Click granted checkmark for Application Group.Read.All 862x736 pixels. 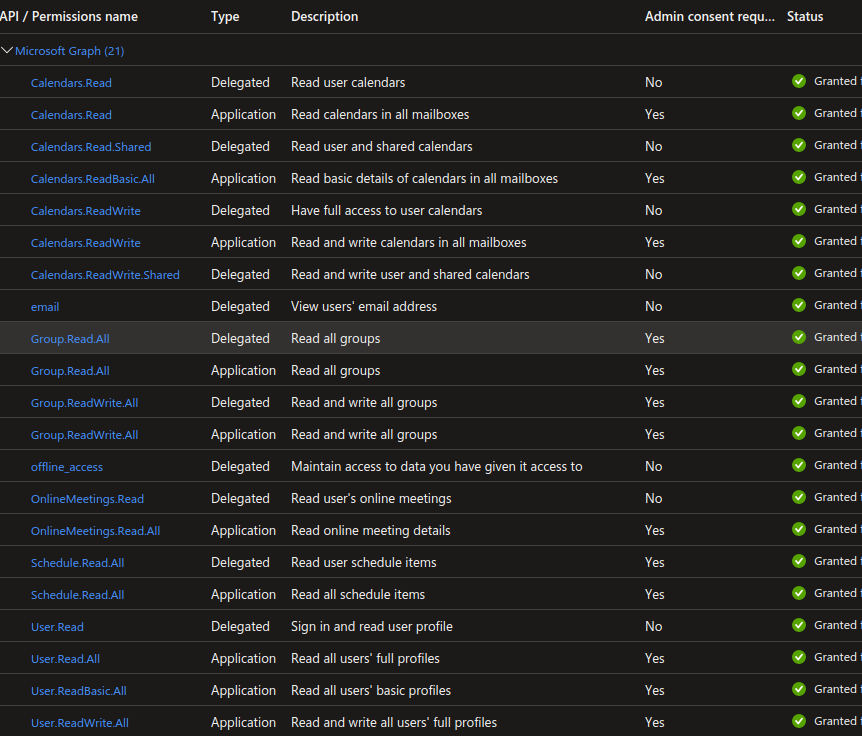[x=799, y=369]
